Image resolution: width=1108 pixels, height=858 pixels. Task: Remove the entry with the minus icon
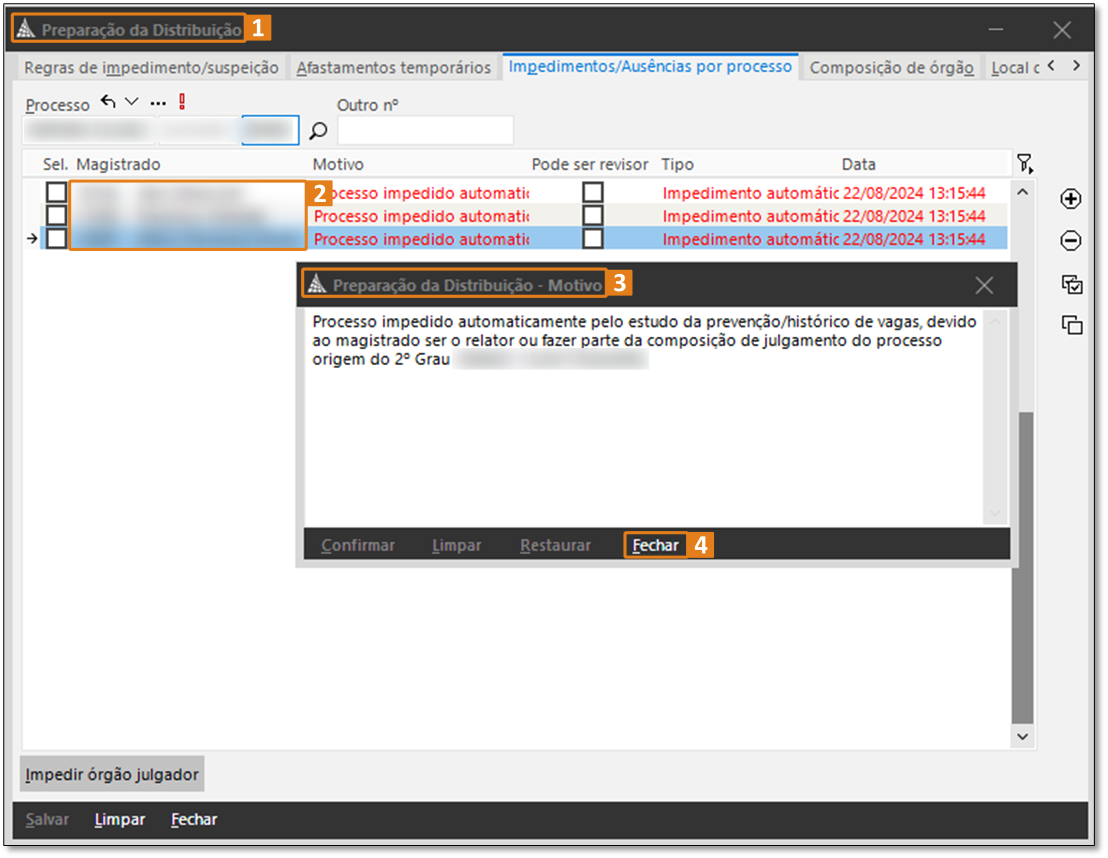(x=1071, y=241)
